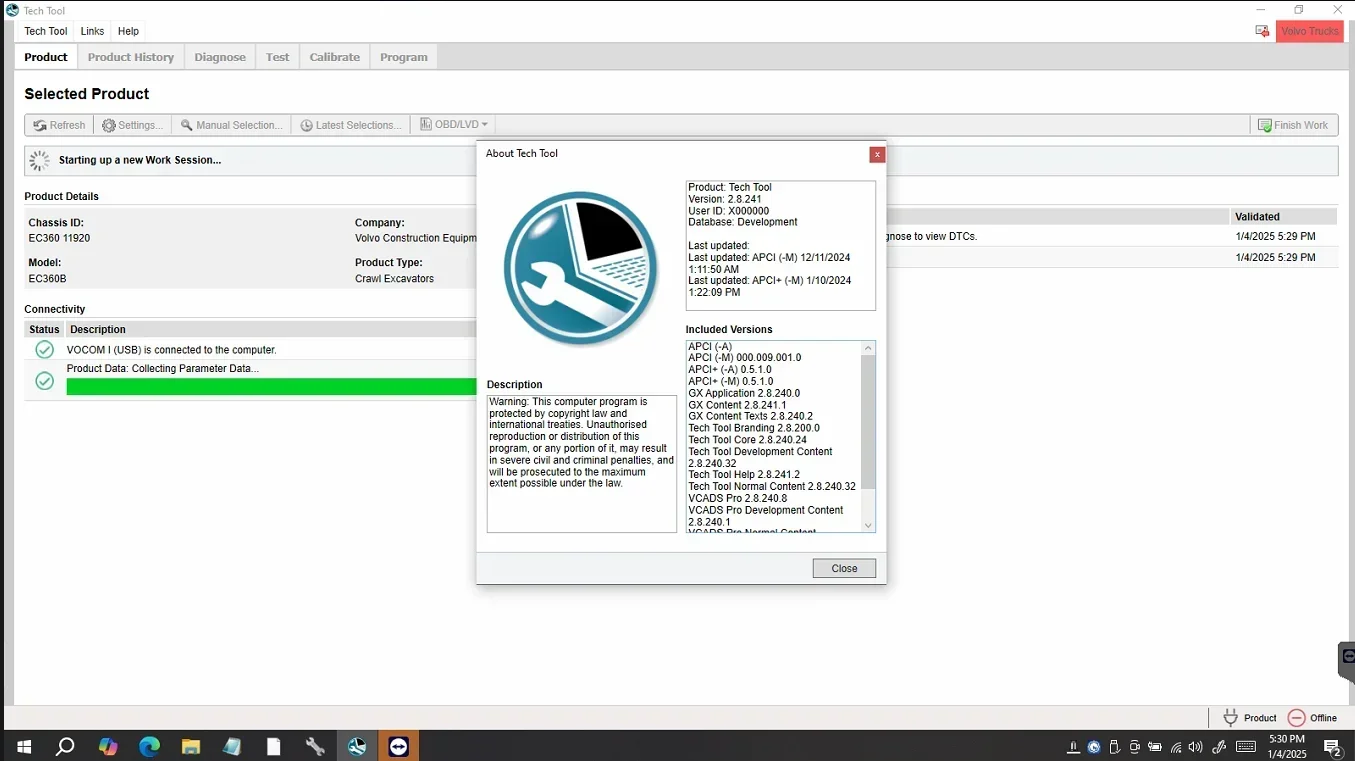Open the blank document app in taskbar
The height and width of the screenshot is (761, 1355).
click(273, 746)
